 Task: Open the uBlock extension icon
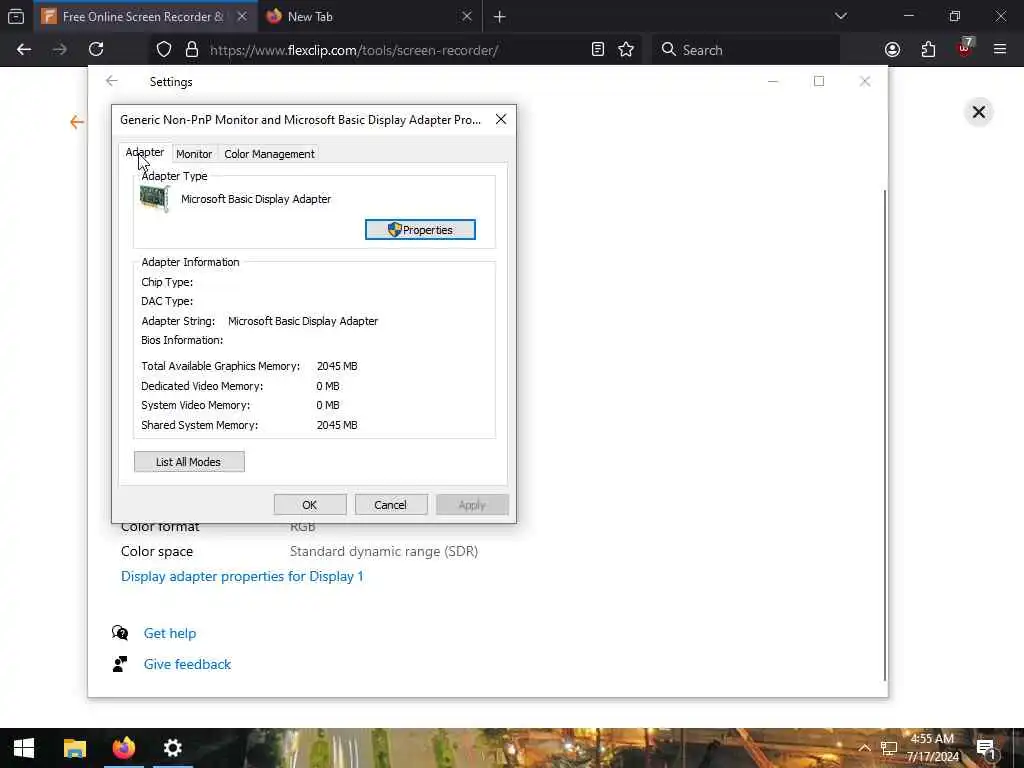(965, 48)
